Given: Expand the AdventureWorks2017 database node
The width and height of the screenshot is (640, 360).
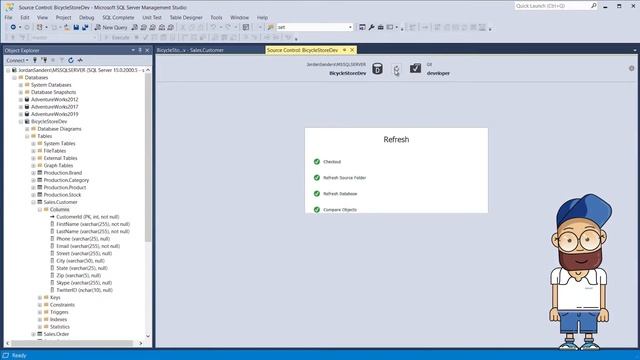Looking at the screenshot, I should click(x=21, y=107).
